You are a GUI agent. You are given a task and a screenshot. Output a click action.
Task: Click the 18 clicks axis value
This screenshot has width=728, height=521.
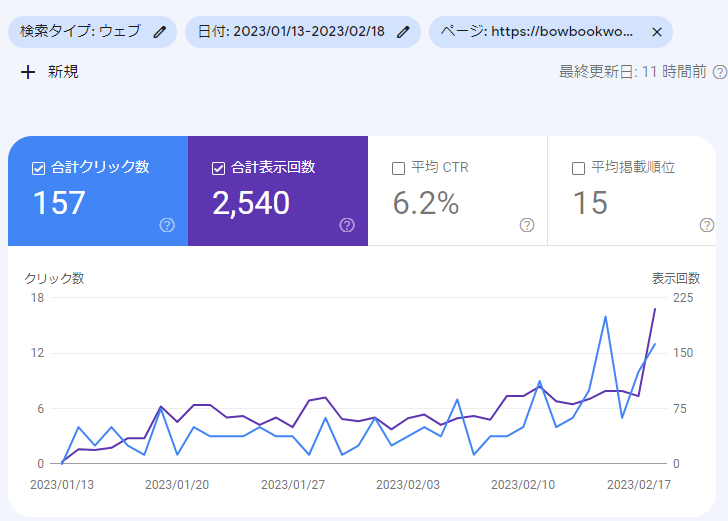[x=37, y=298]
